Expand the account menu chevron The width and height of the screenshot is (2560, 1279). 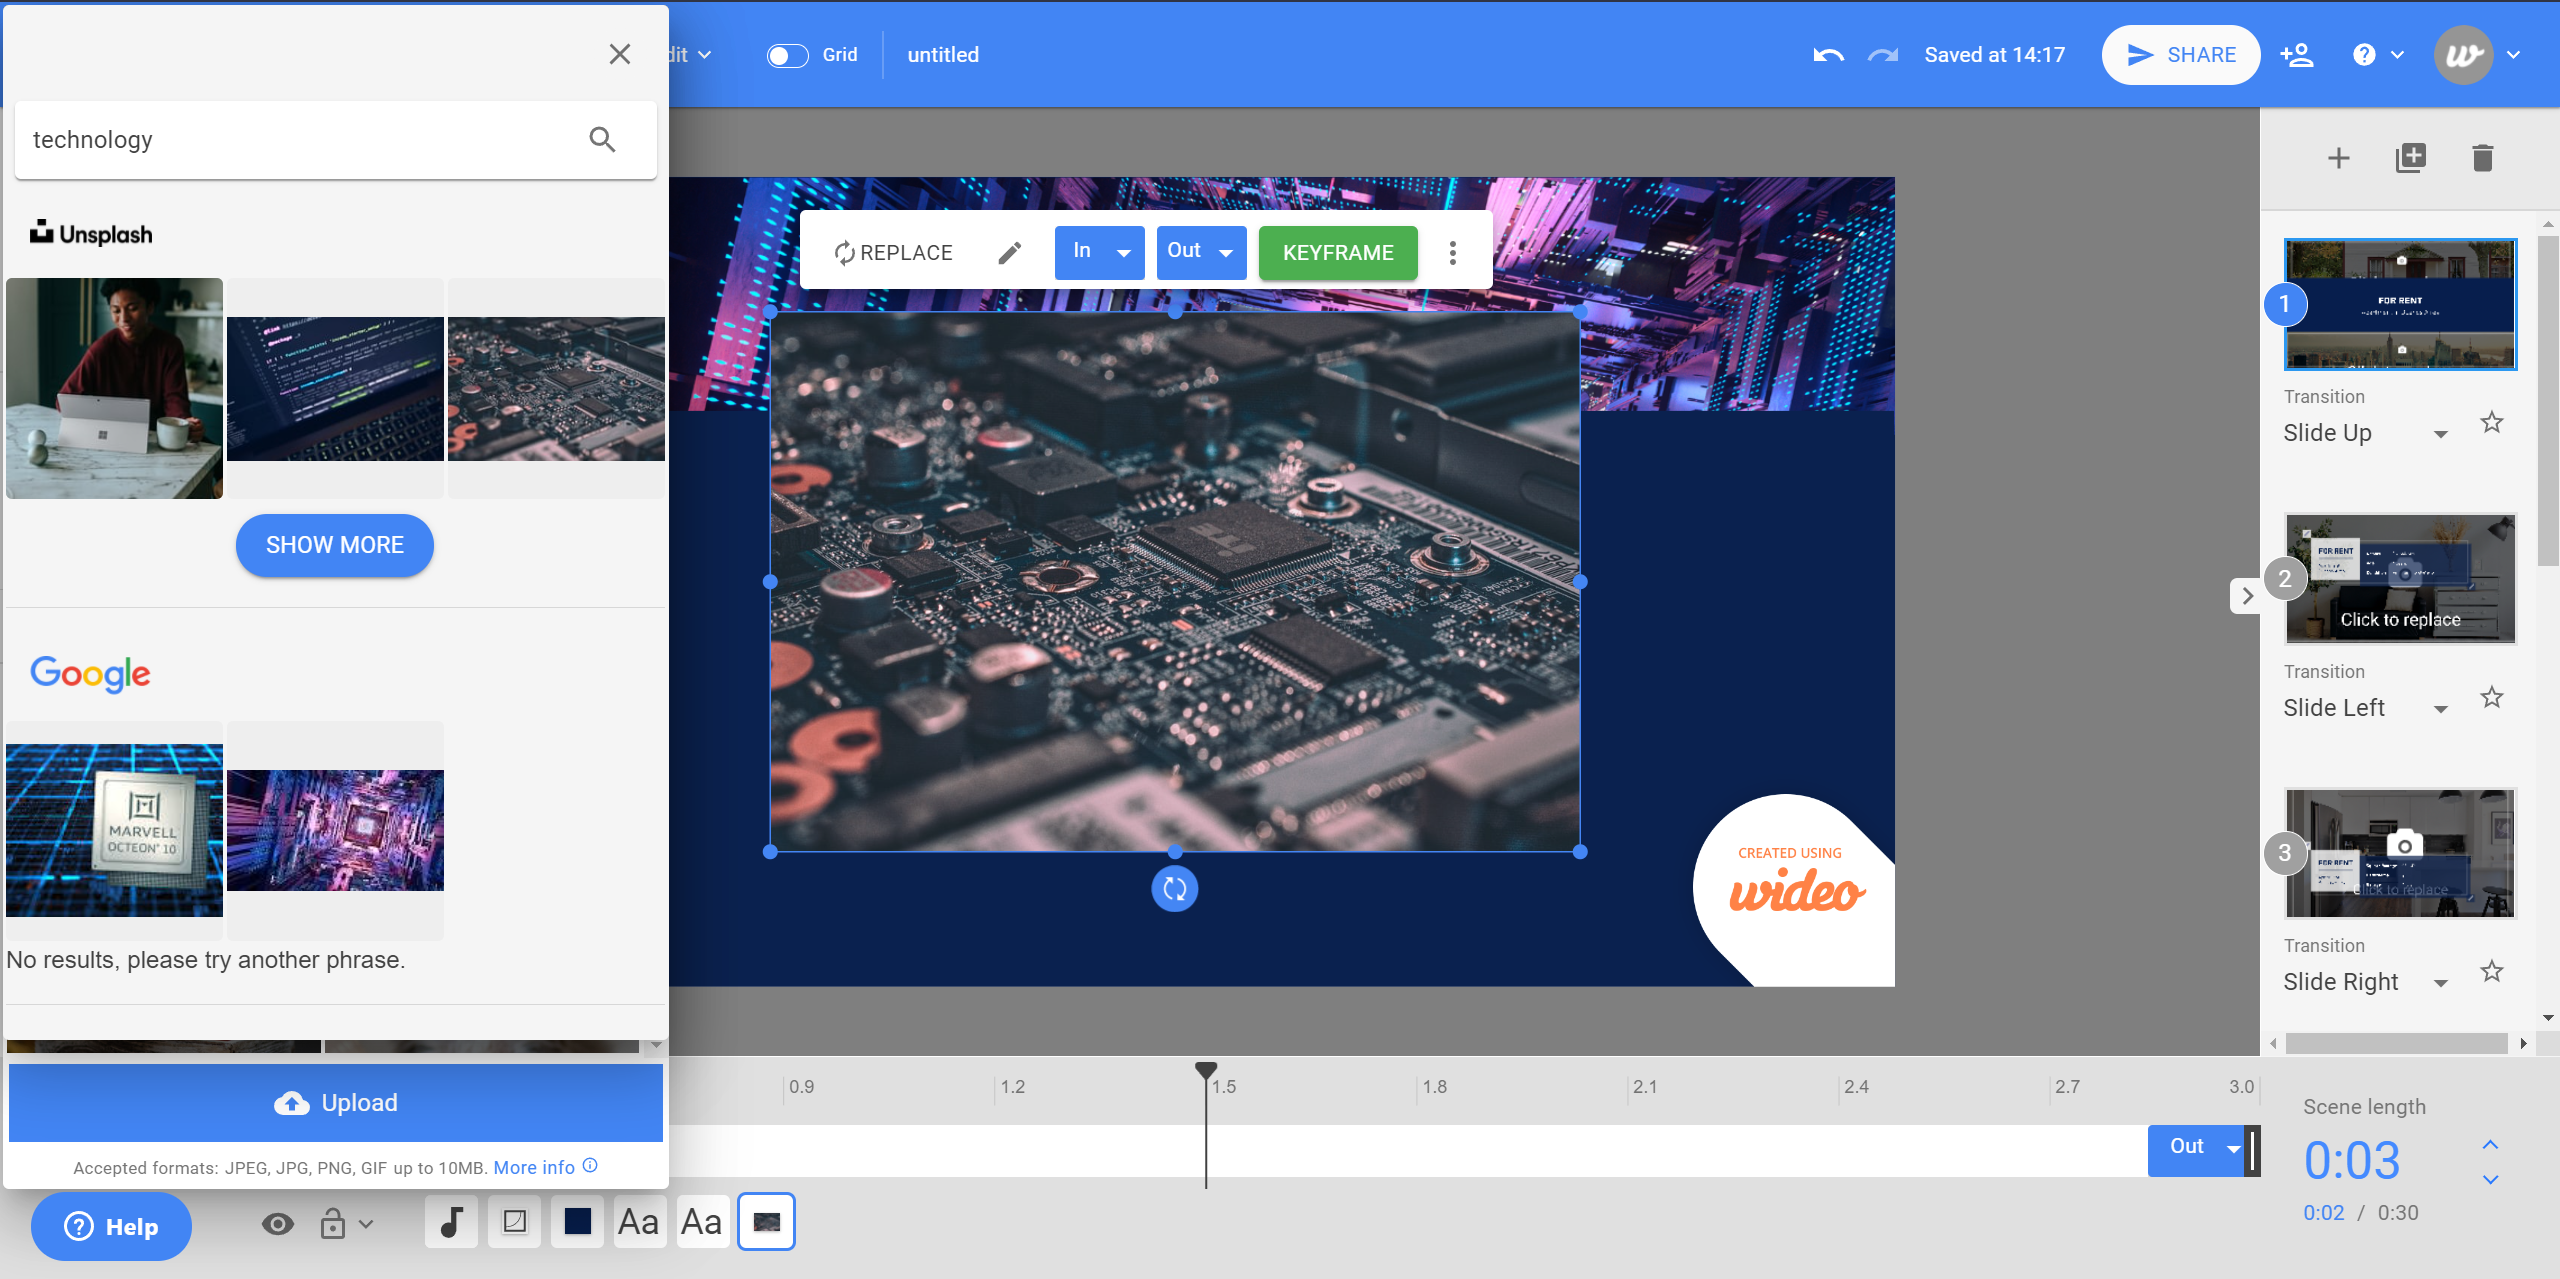[2514, 55]
